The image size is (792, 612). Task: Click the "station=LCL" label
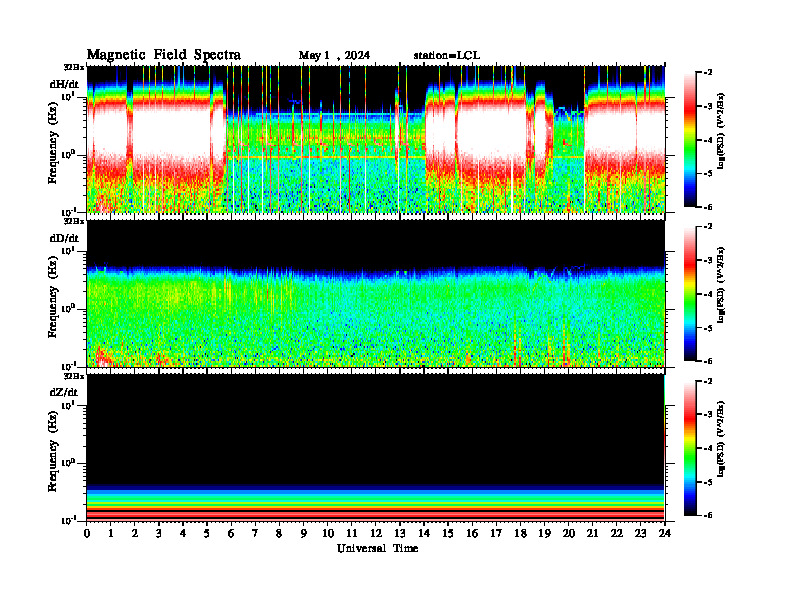pos(447,55)
